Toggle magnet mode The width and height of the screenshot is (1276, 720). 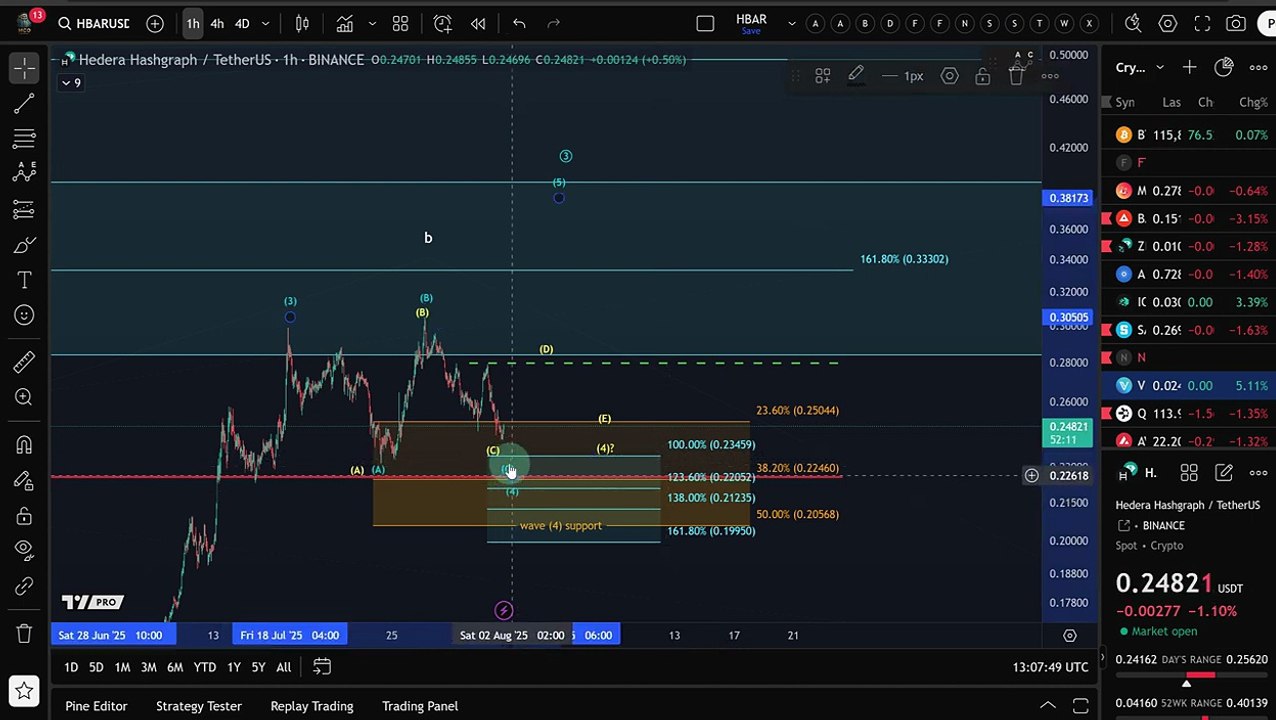(25, 444)
